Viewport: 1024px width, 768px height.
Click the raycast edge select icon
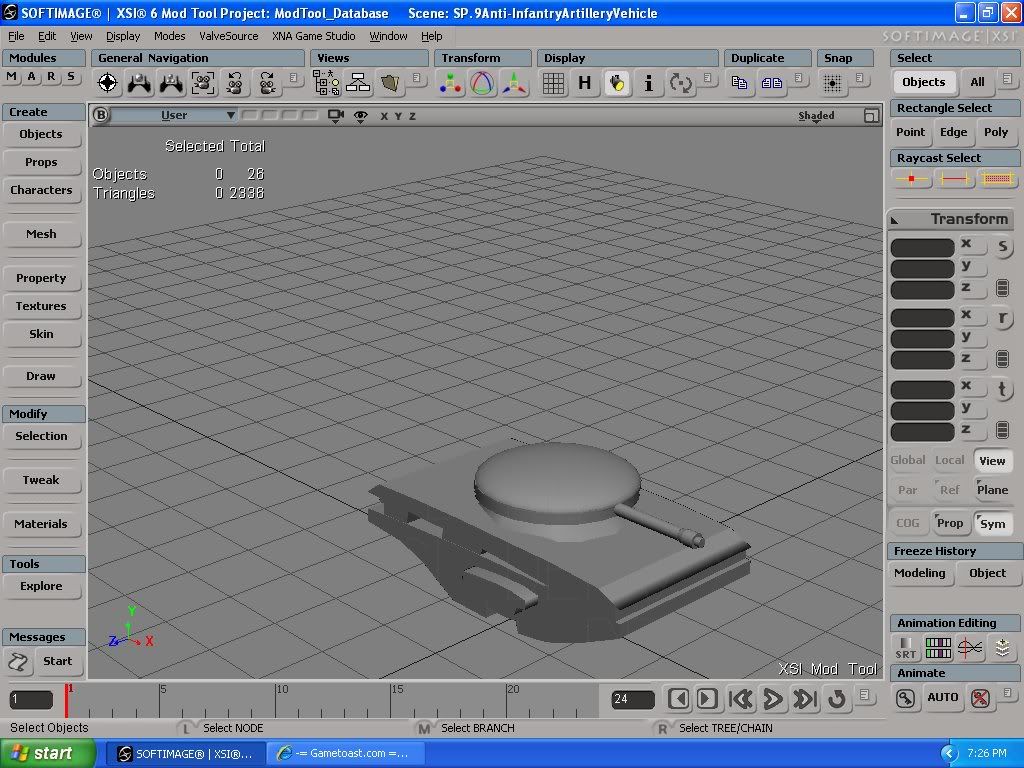click(x=954, y=178)
